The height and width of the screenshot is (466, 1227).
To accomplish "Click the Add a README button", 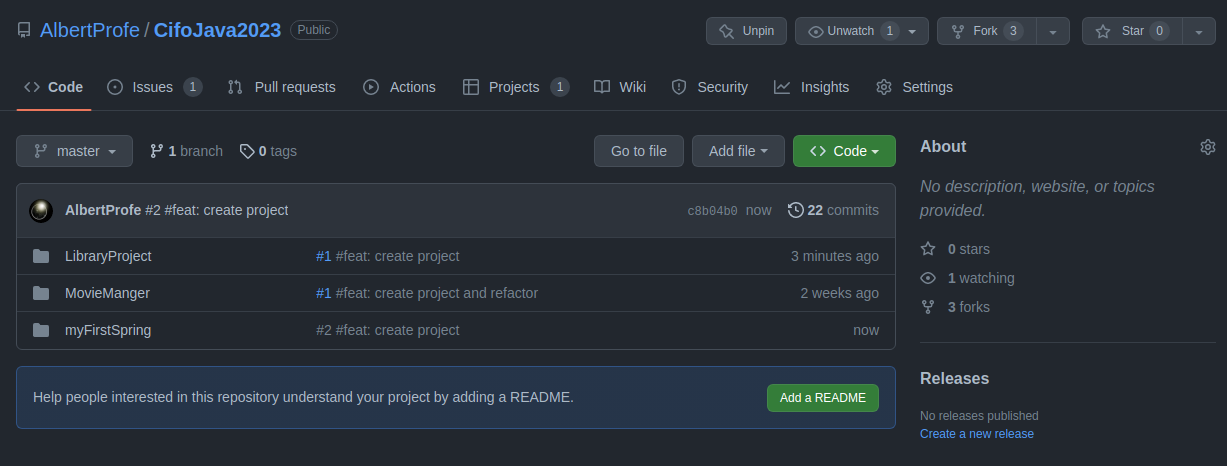I will [x=823, y=398].
